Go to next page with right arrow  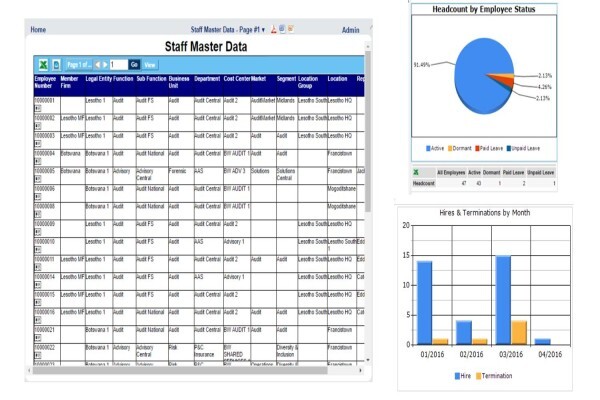[x=105, y=65]
